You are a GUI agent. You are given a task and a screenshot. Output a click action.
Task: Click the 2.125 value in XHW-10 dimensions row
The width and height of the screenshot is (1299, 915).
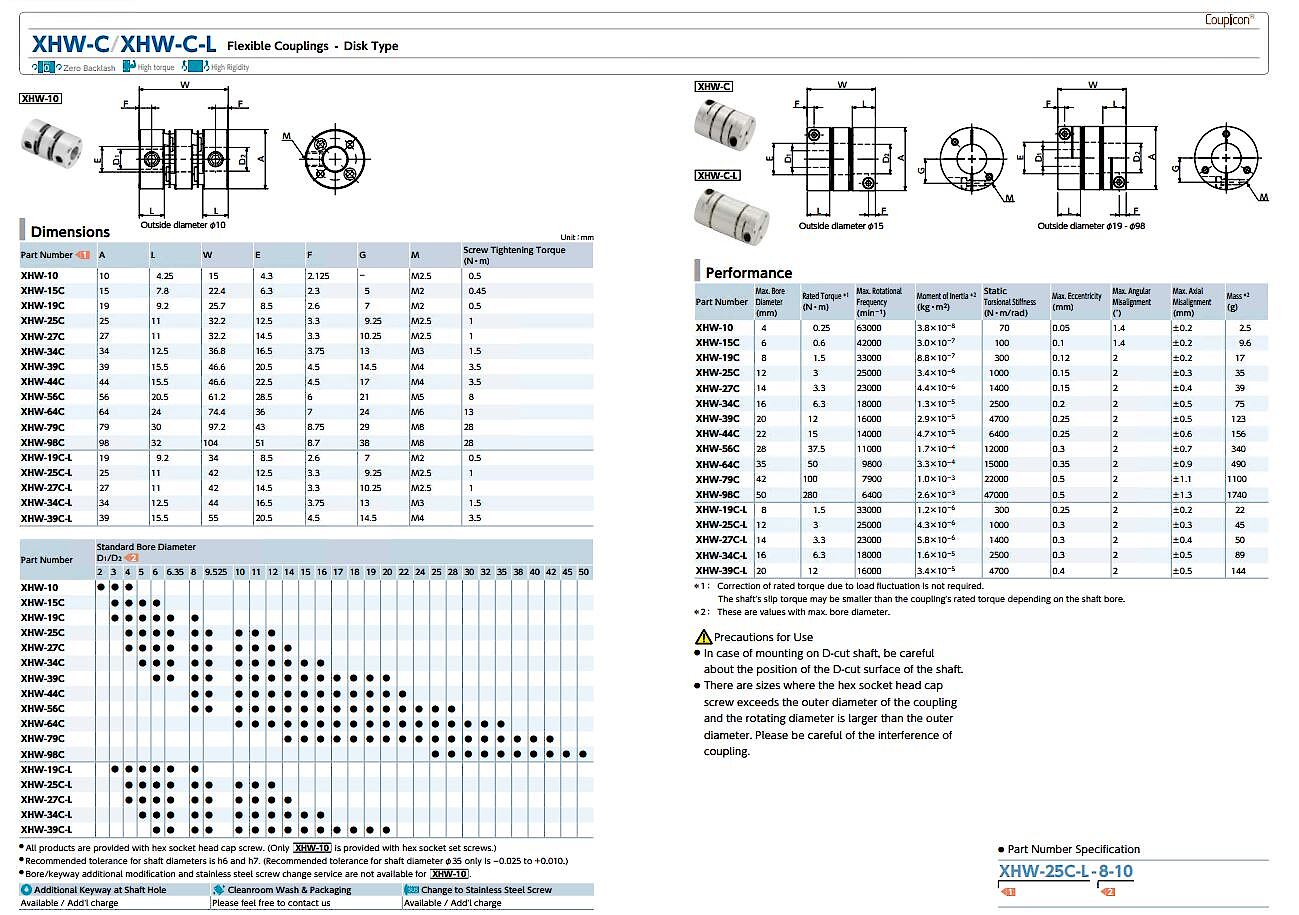[320, 275]
